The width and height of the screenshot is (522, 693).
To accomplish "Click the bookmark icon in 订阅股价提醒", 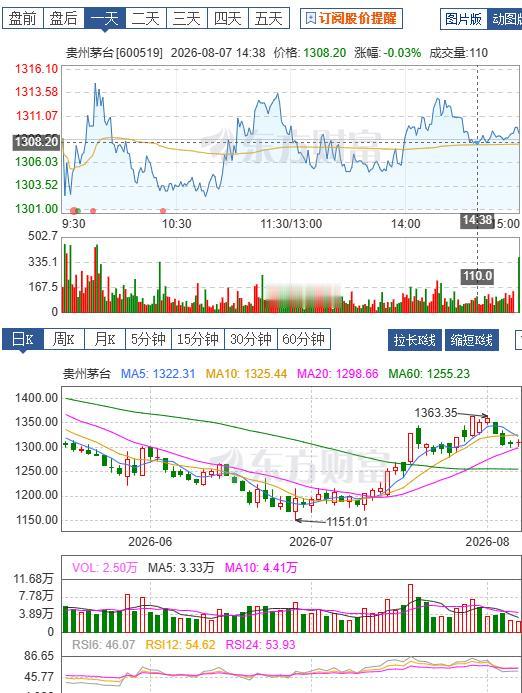I will 311,19.
